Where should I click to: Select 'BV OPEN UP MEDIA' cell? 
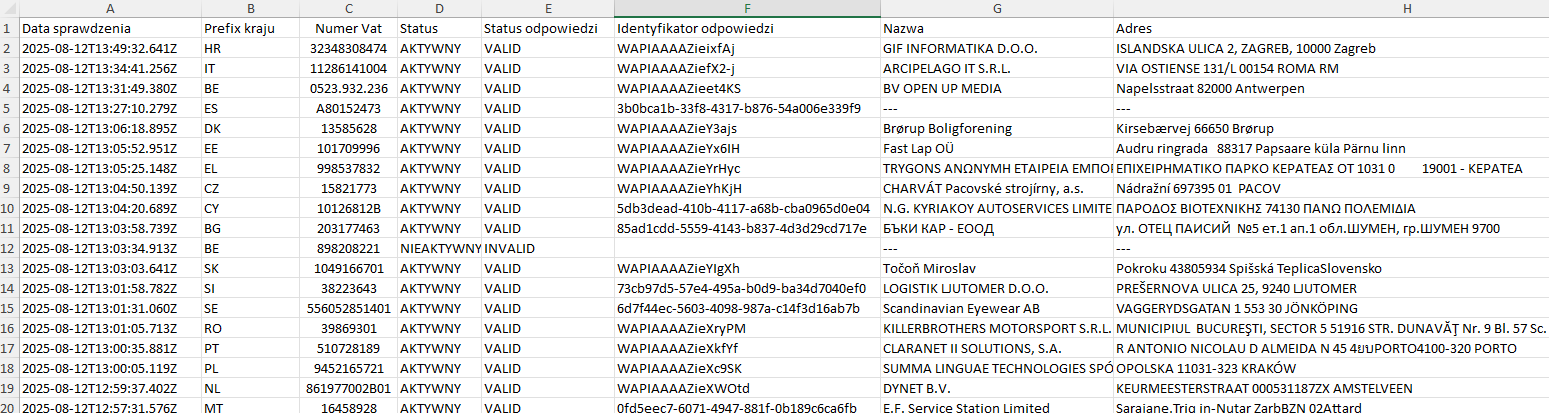click(x=996, y=88)
